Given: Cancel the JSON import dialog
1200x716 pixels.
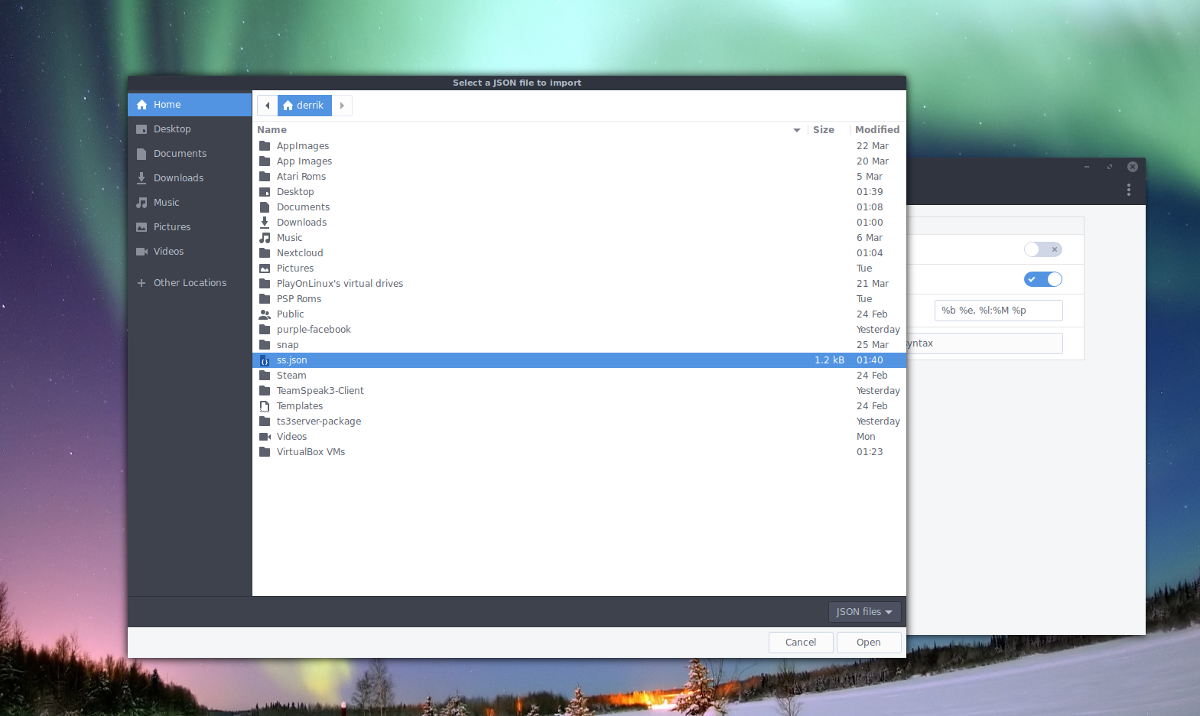Looking at the screenshot, I should tap(800, 641).
